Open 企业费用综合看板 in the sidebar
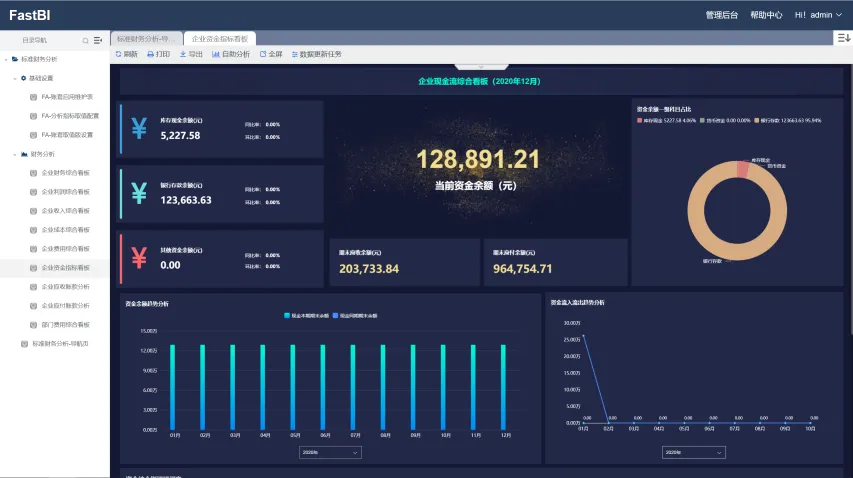 [66, 249]
